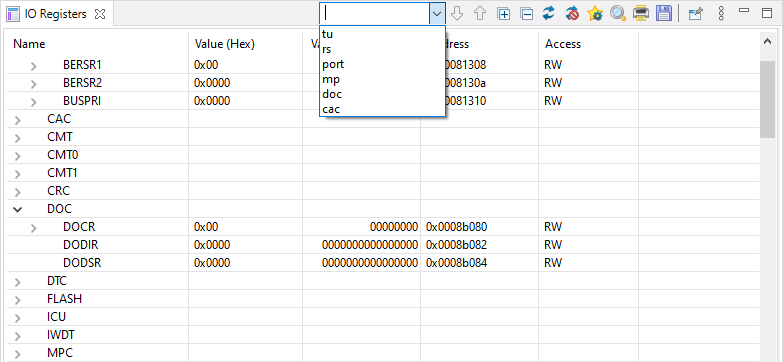Expand the CAC module
Image resolution: width=783 pixels, height=362 pixels.
(17, 120)
